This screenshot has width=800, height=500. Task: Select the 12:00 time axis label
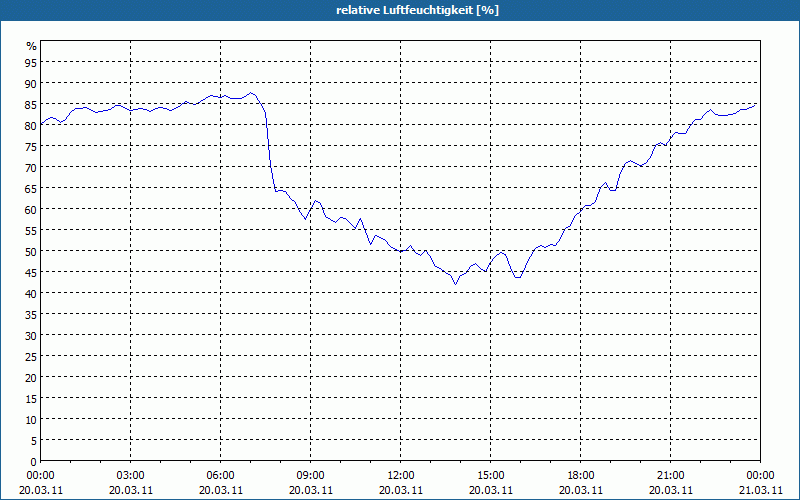(x=400, y=475)
